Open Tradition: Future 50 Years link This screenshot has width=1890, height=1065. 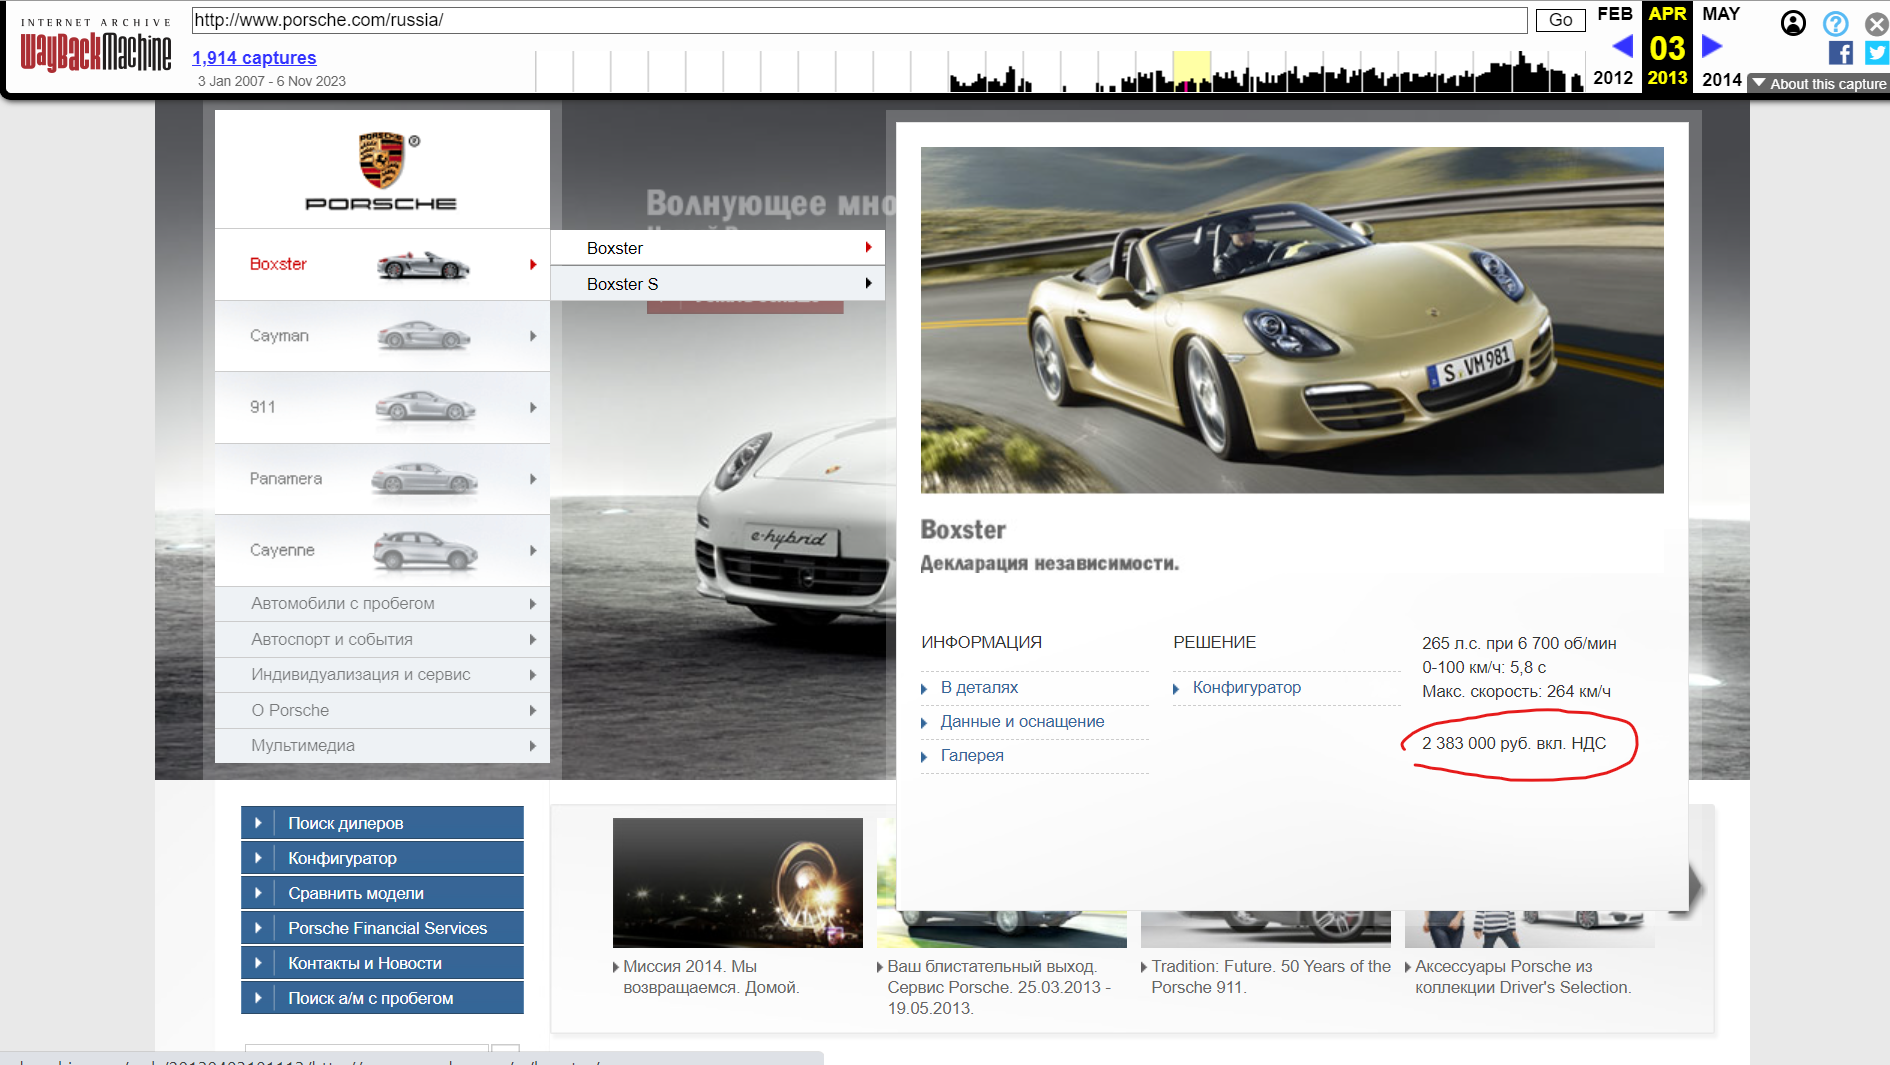coord(1271,977)
